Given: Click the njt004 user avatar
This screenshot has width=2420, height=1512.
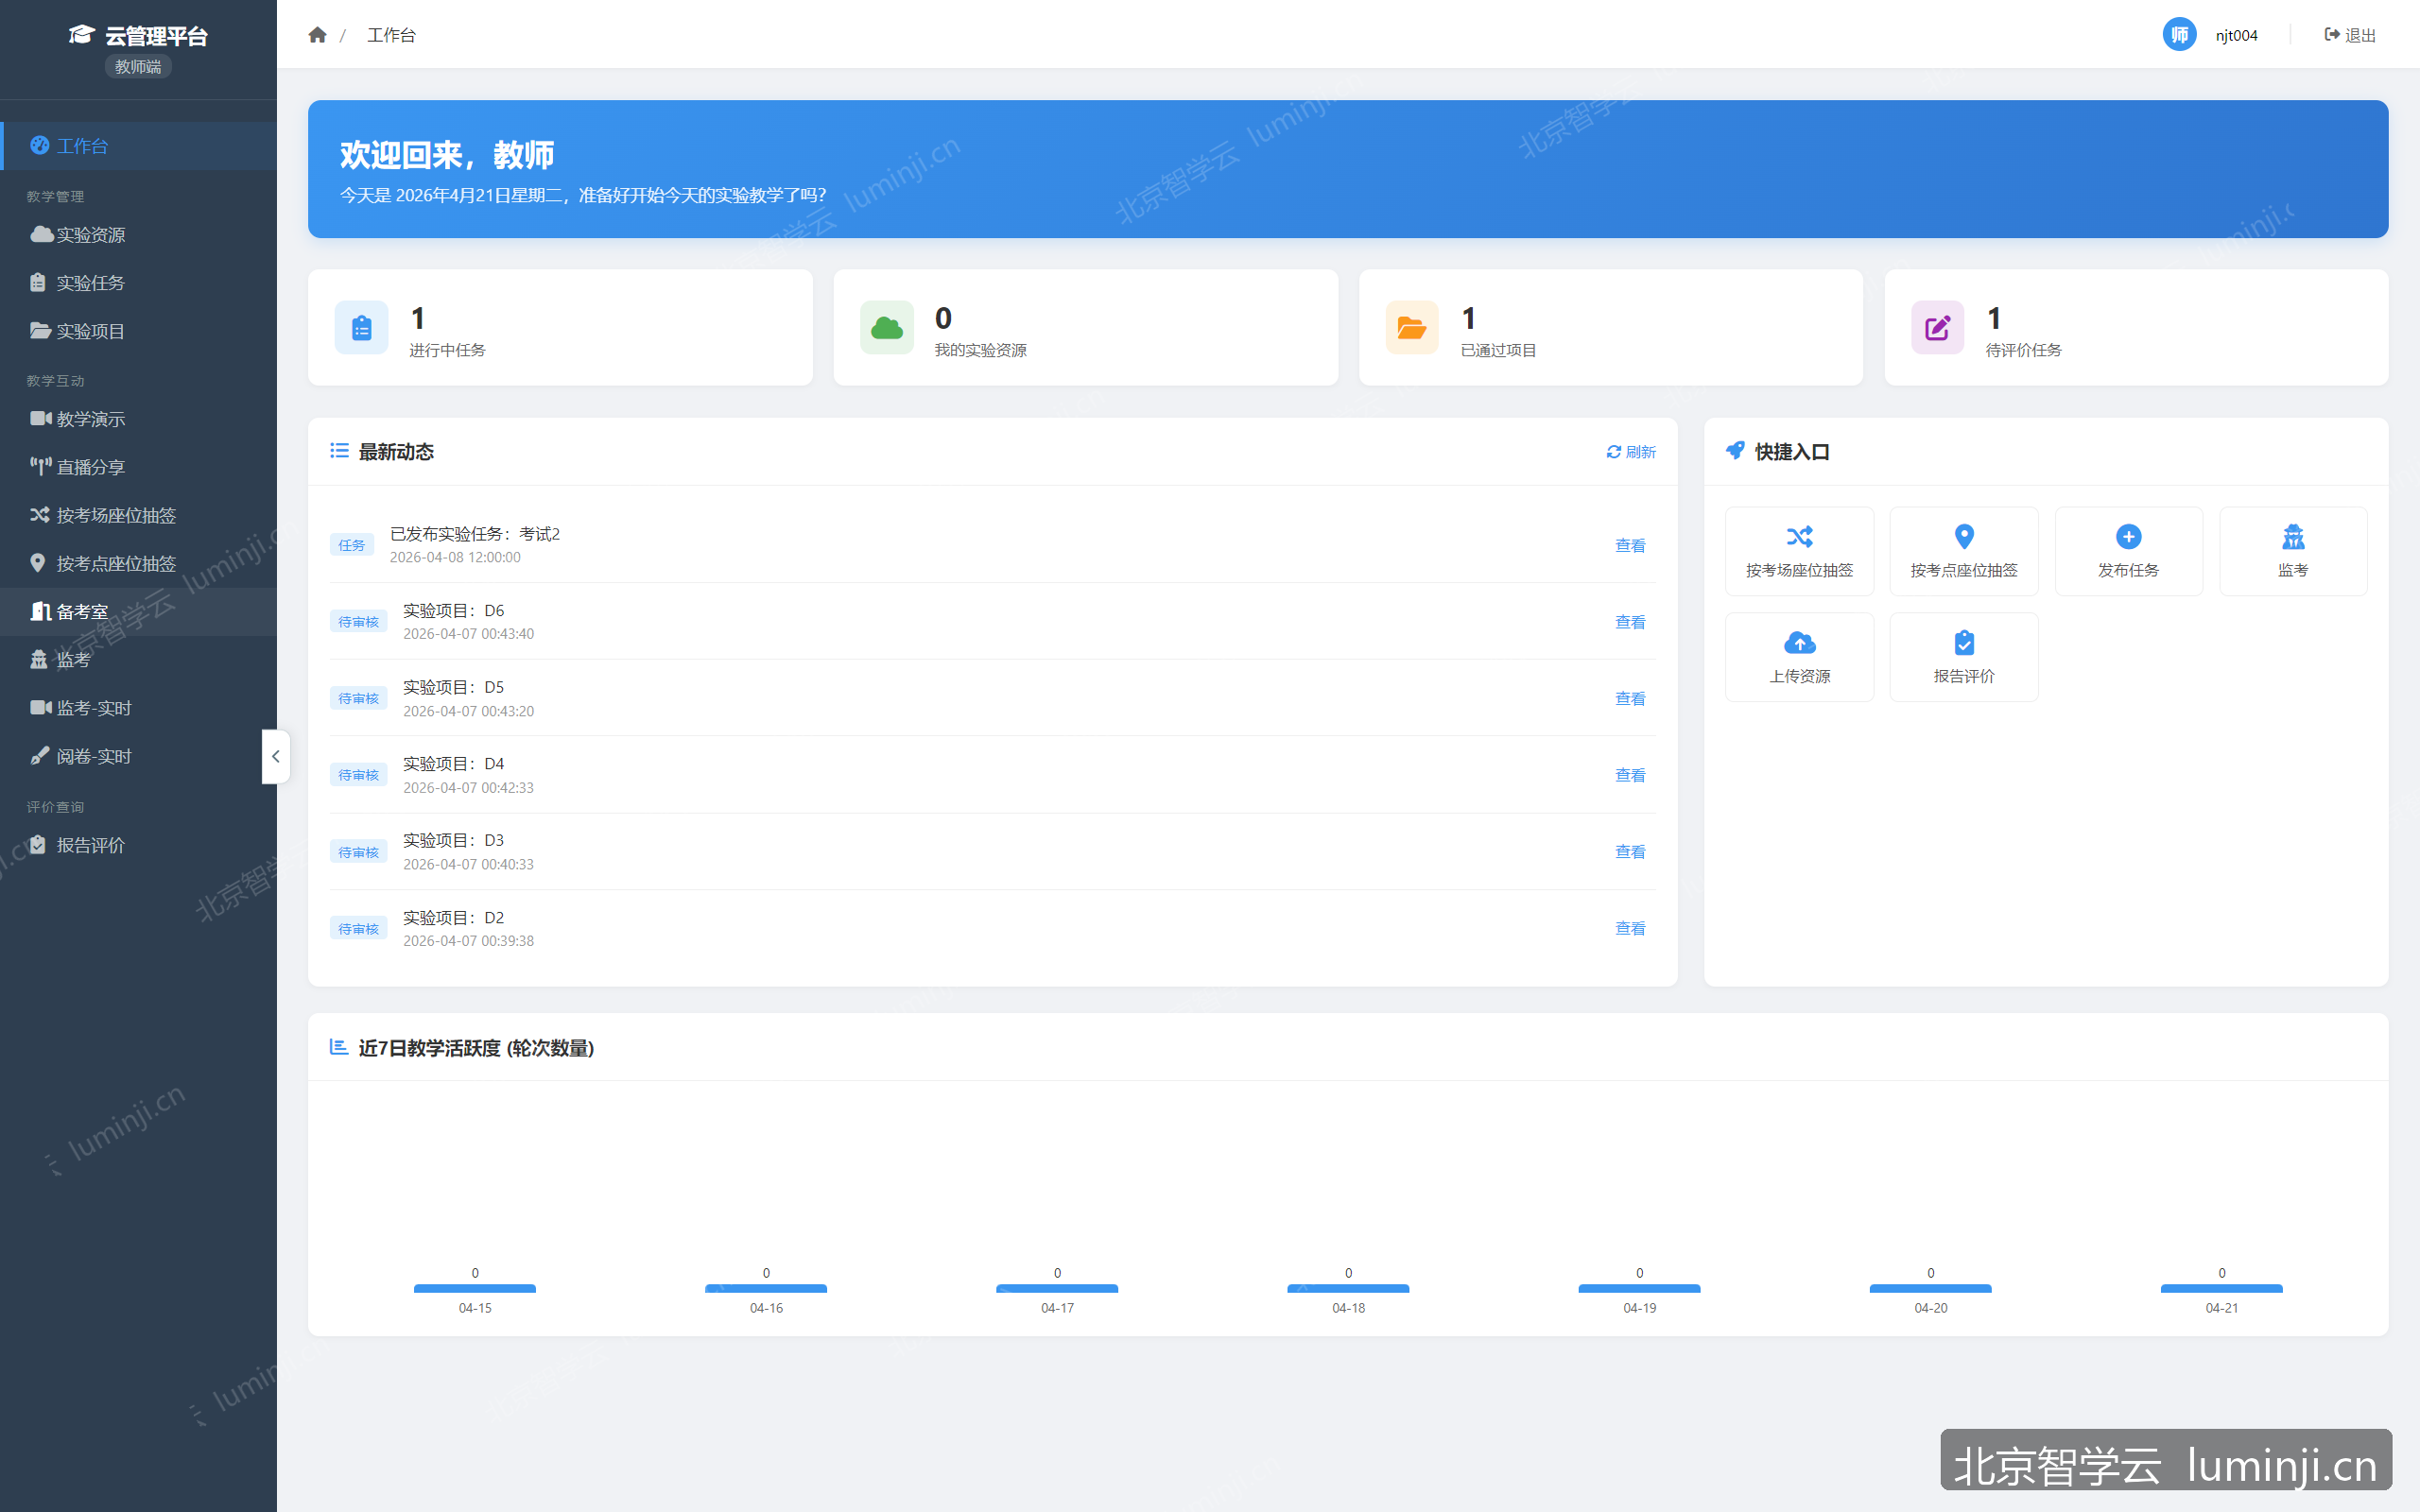Looking at the screenshot, I should tap(2179, 35).
